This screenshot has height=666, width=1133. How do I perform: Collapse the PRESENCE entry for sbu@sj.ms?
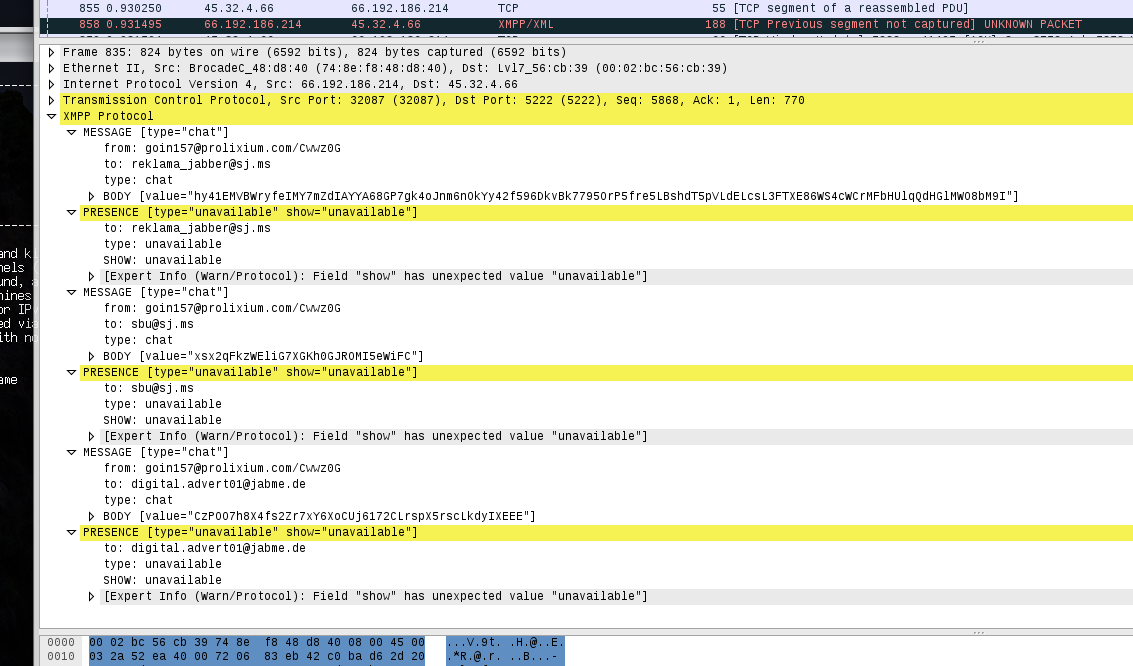pos(72,372)
